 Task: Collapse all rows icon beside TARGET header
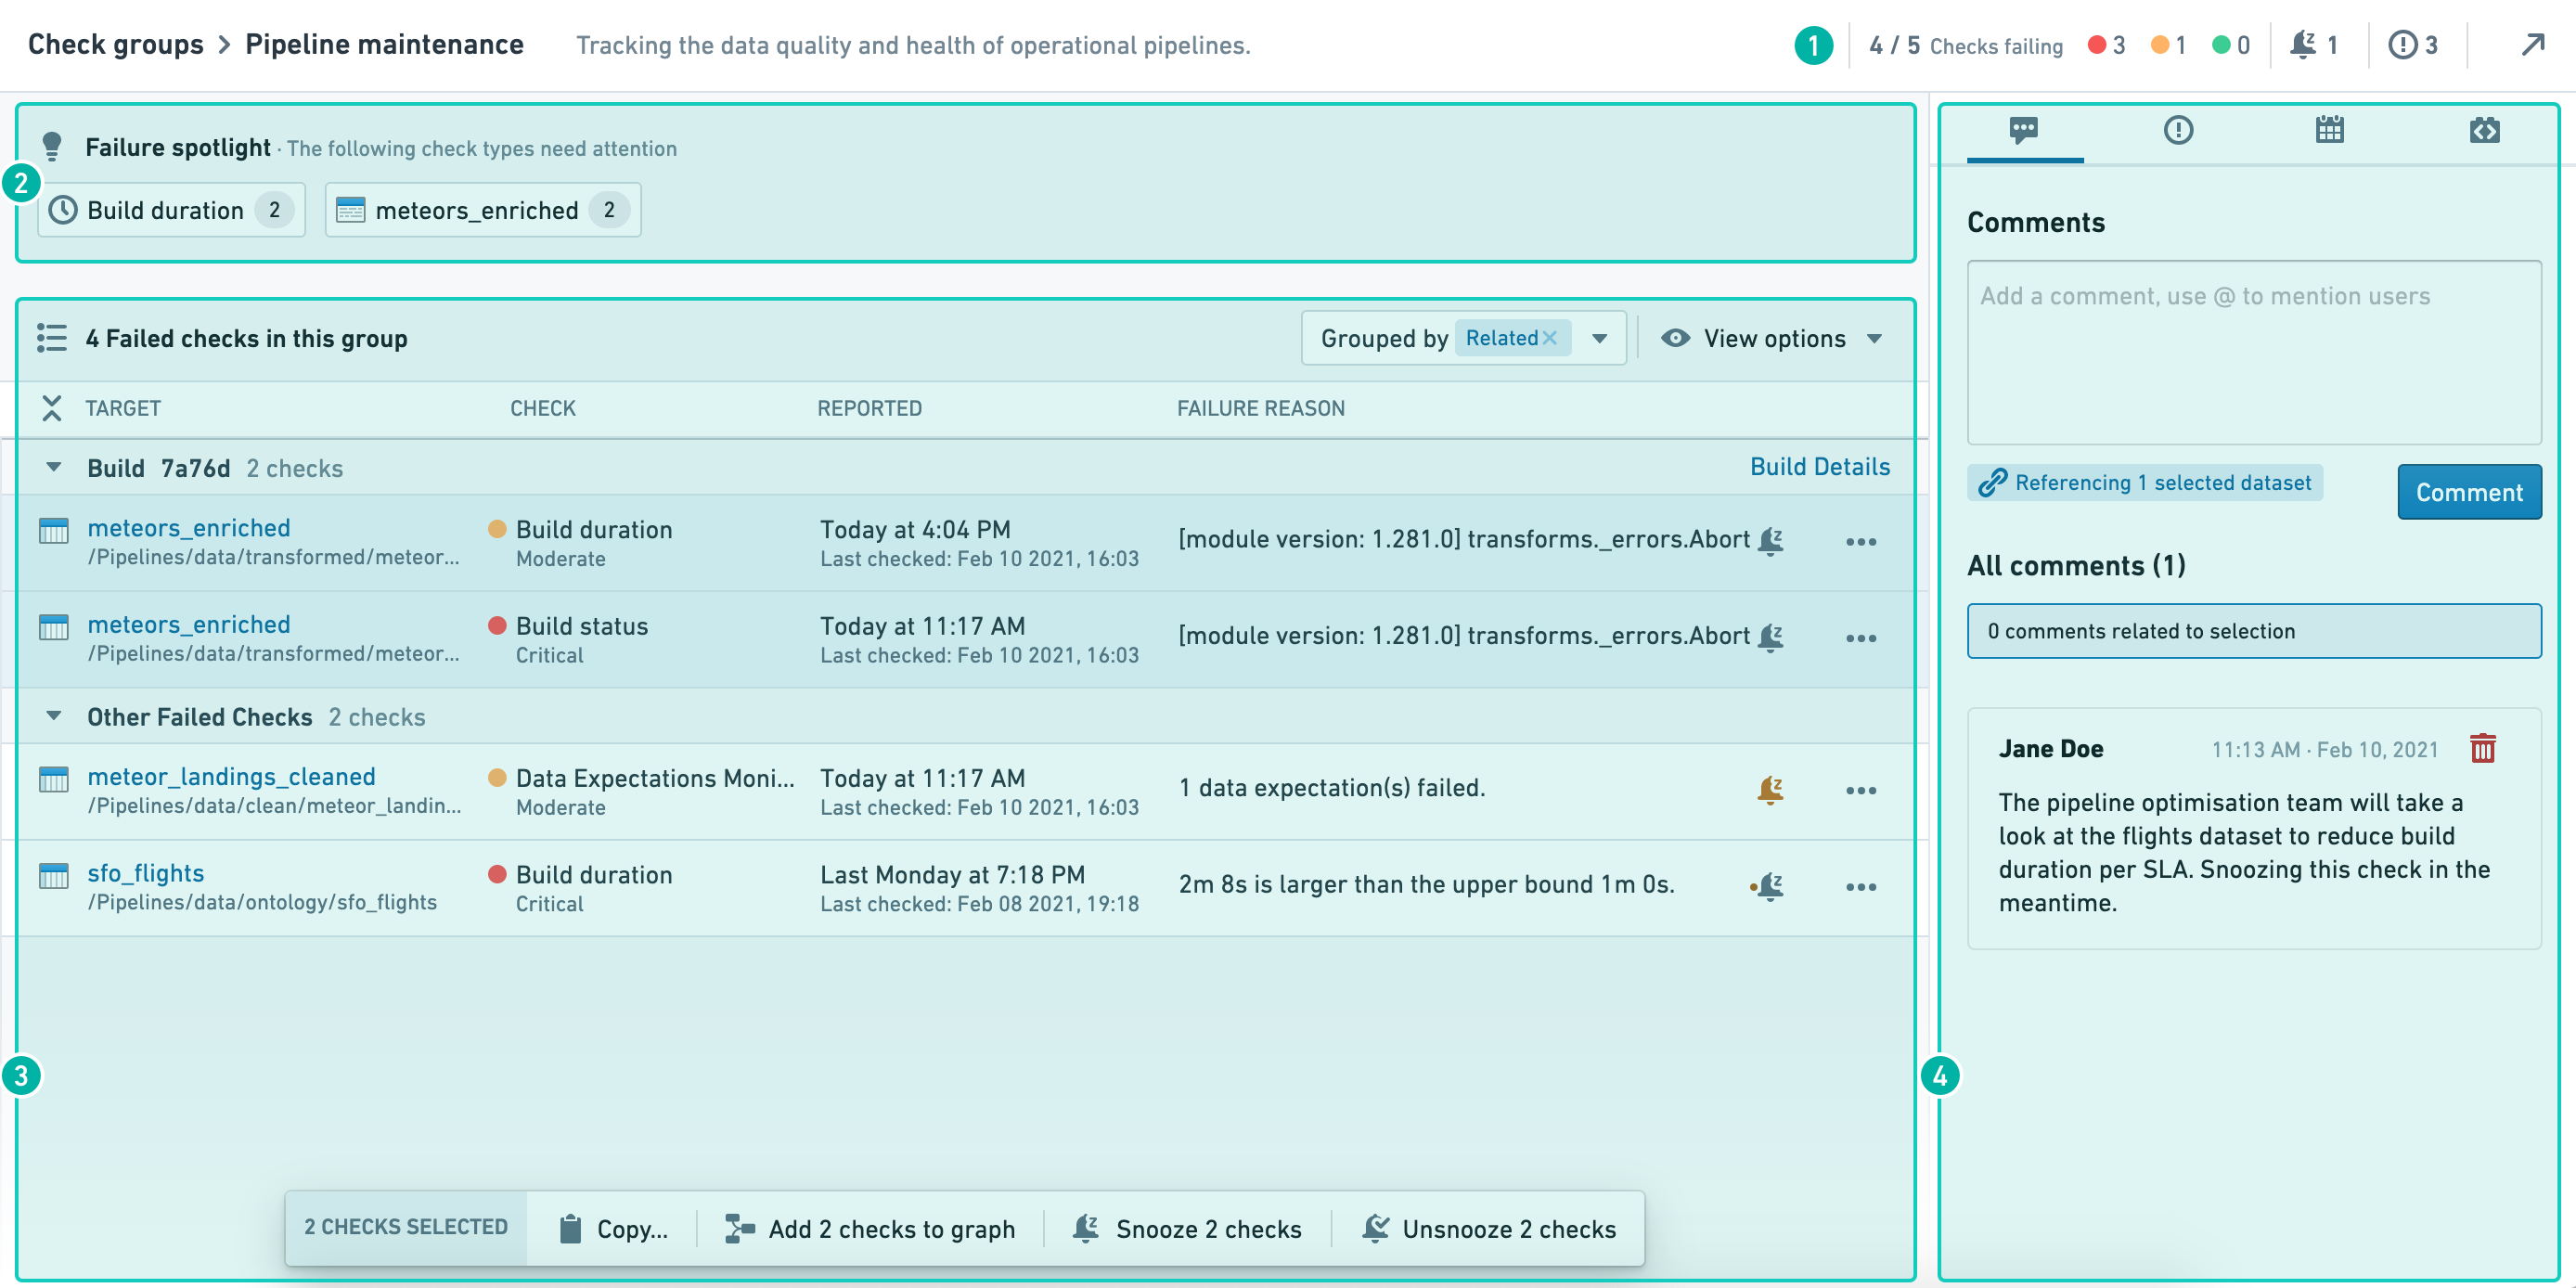coord(52,408)
